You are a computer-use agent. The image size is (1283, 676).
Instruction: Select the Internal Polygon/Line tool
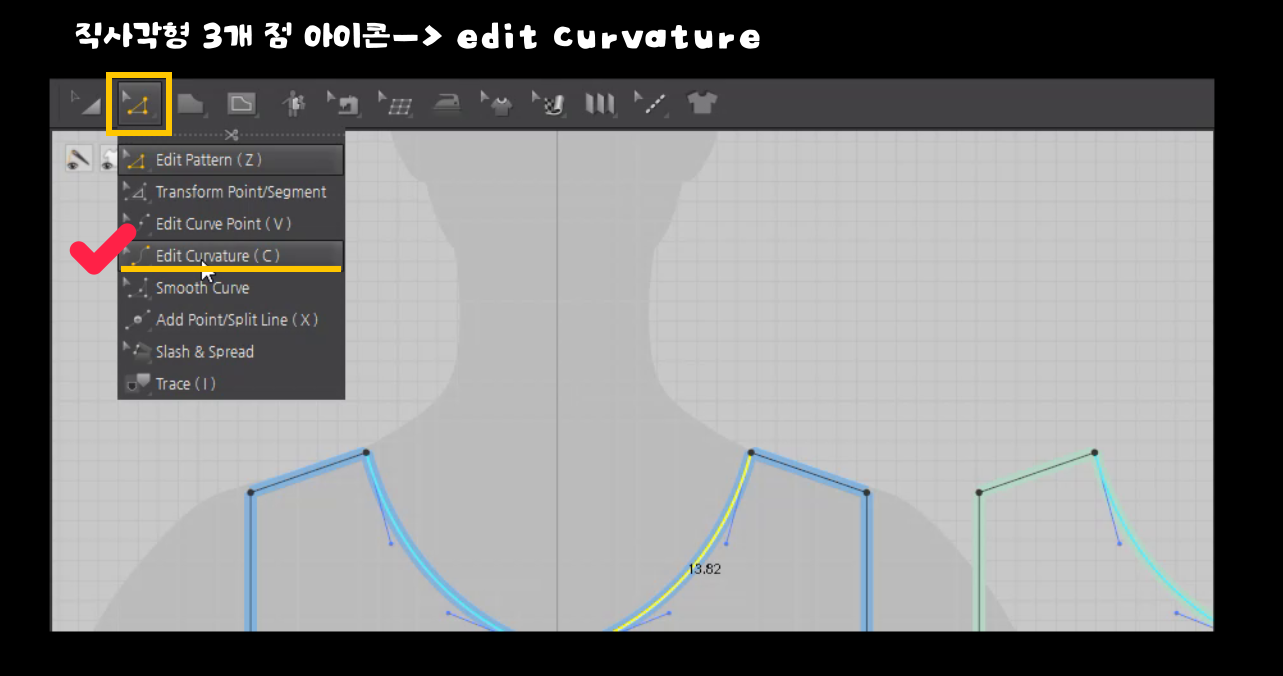pyautogui.click(x=242, y=103)
